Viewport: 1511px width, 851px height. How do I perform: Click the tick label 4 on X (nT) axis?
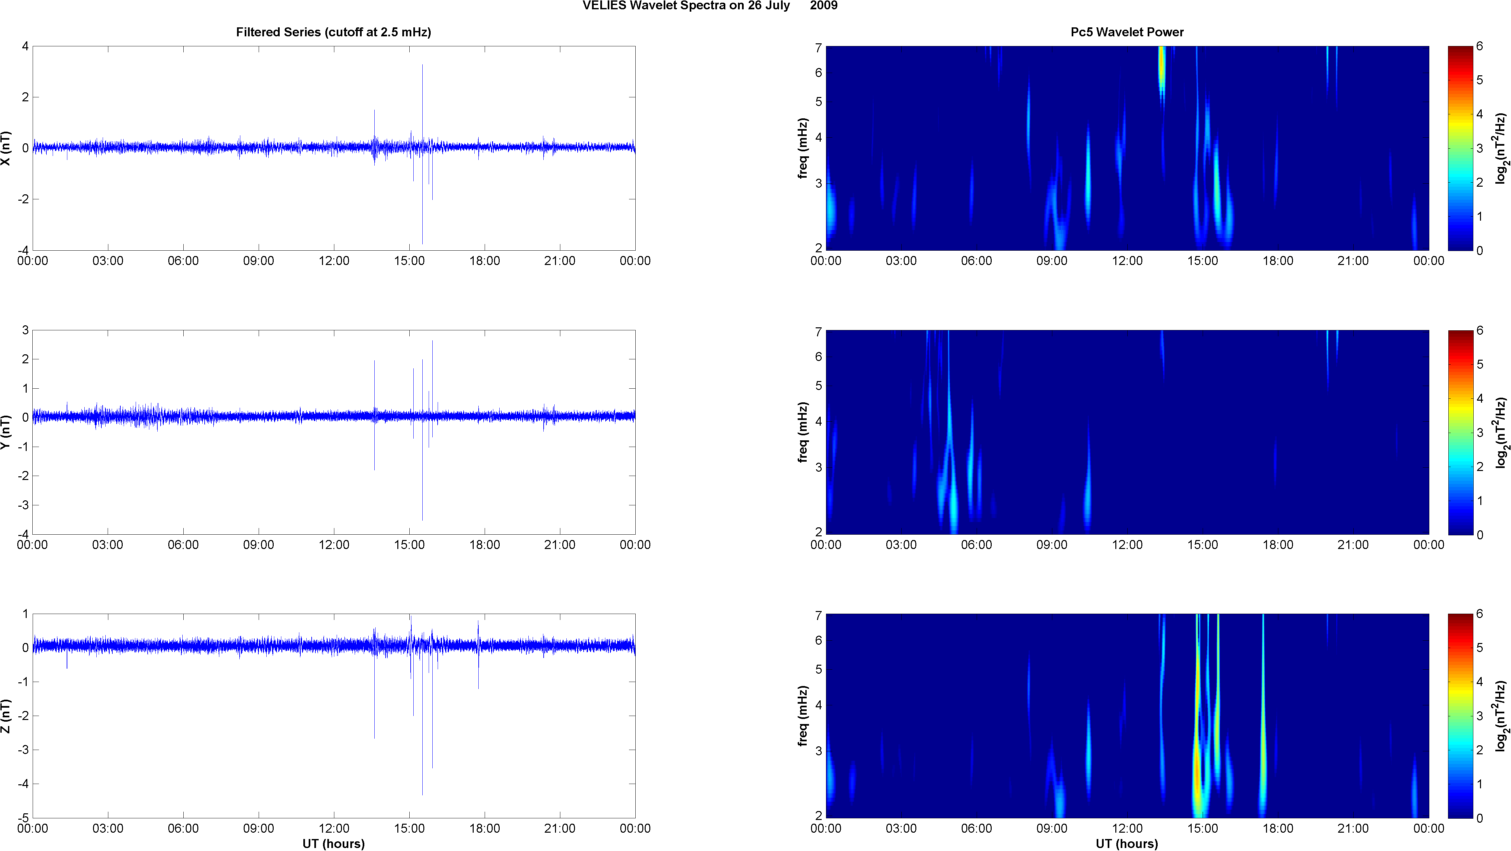(25, 46)
